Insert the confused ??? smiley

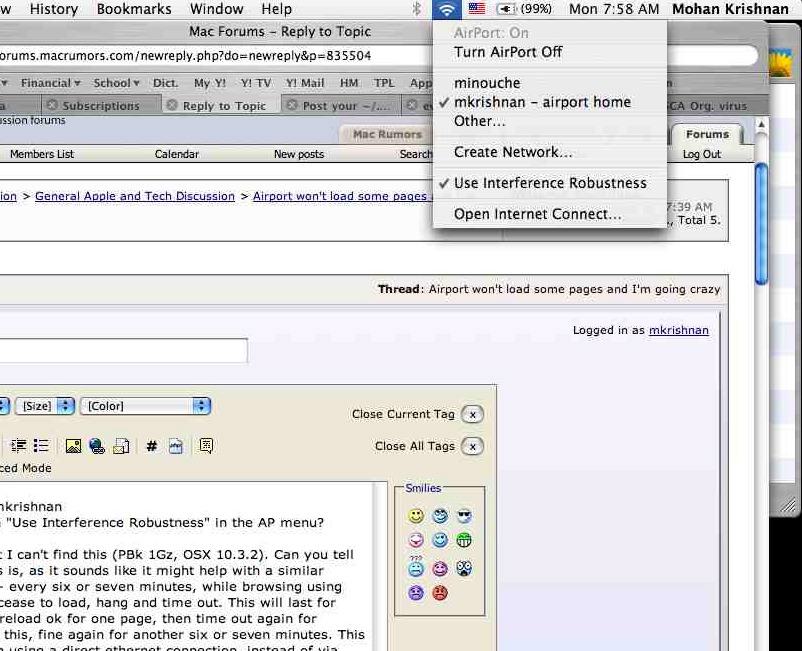[x=416, y=567]
